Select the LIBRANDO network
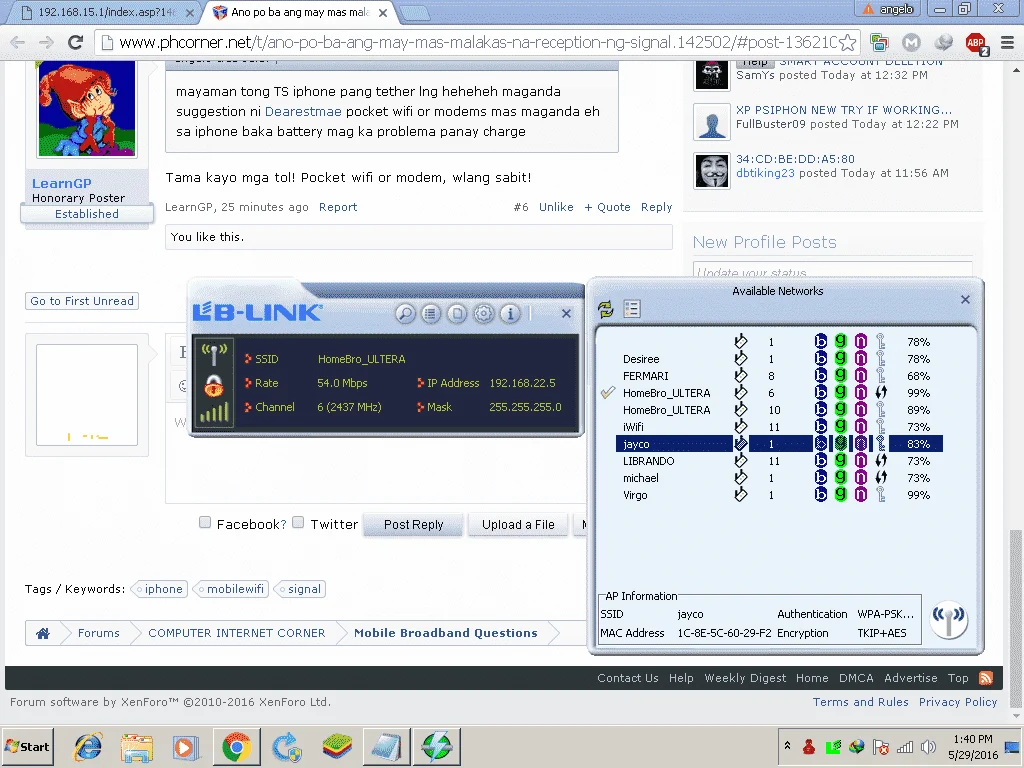 (779, 461)
